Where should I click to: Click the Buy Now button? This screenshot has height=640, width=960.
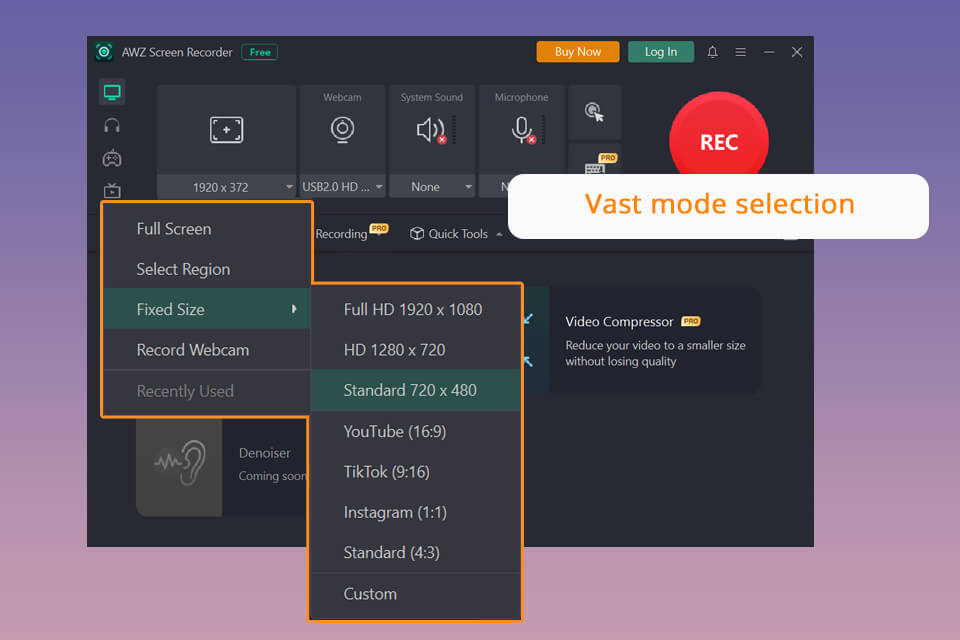point(577,52)
